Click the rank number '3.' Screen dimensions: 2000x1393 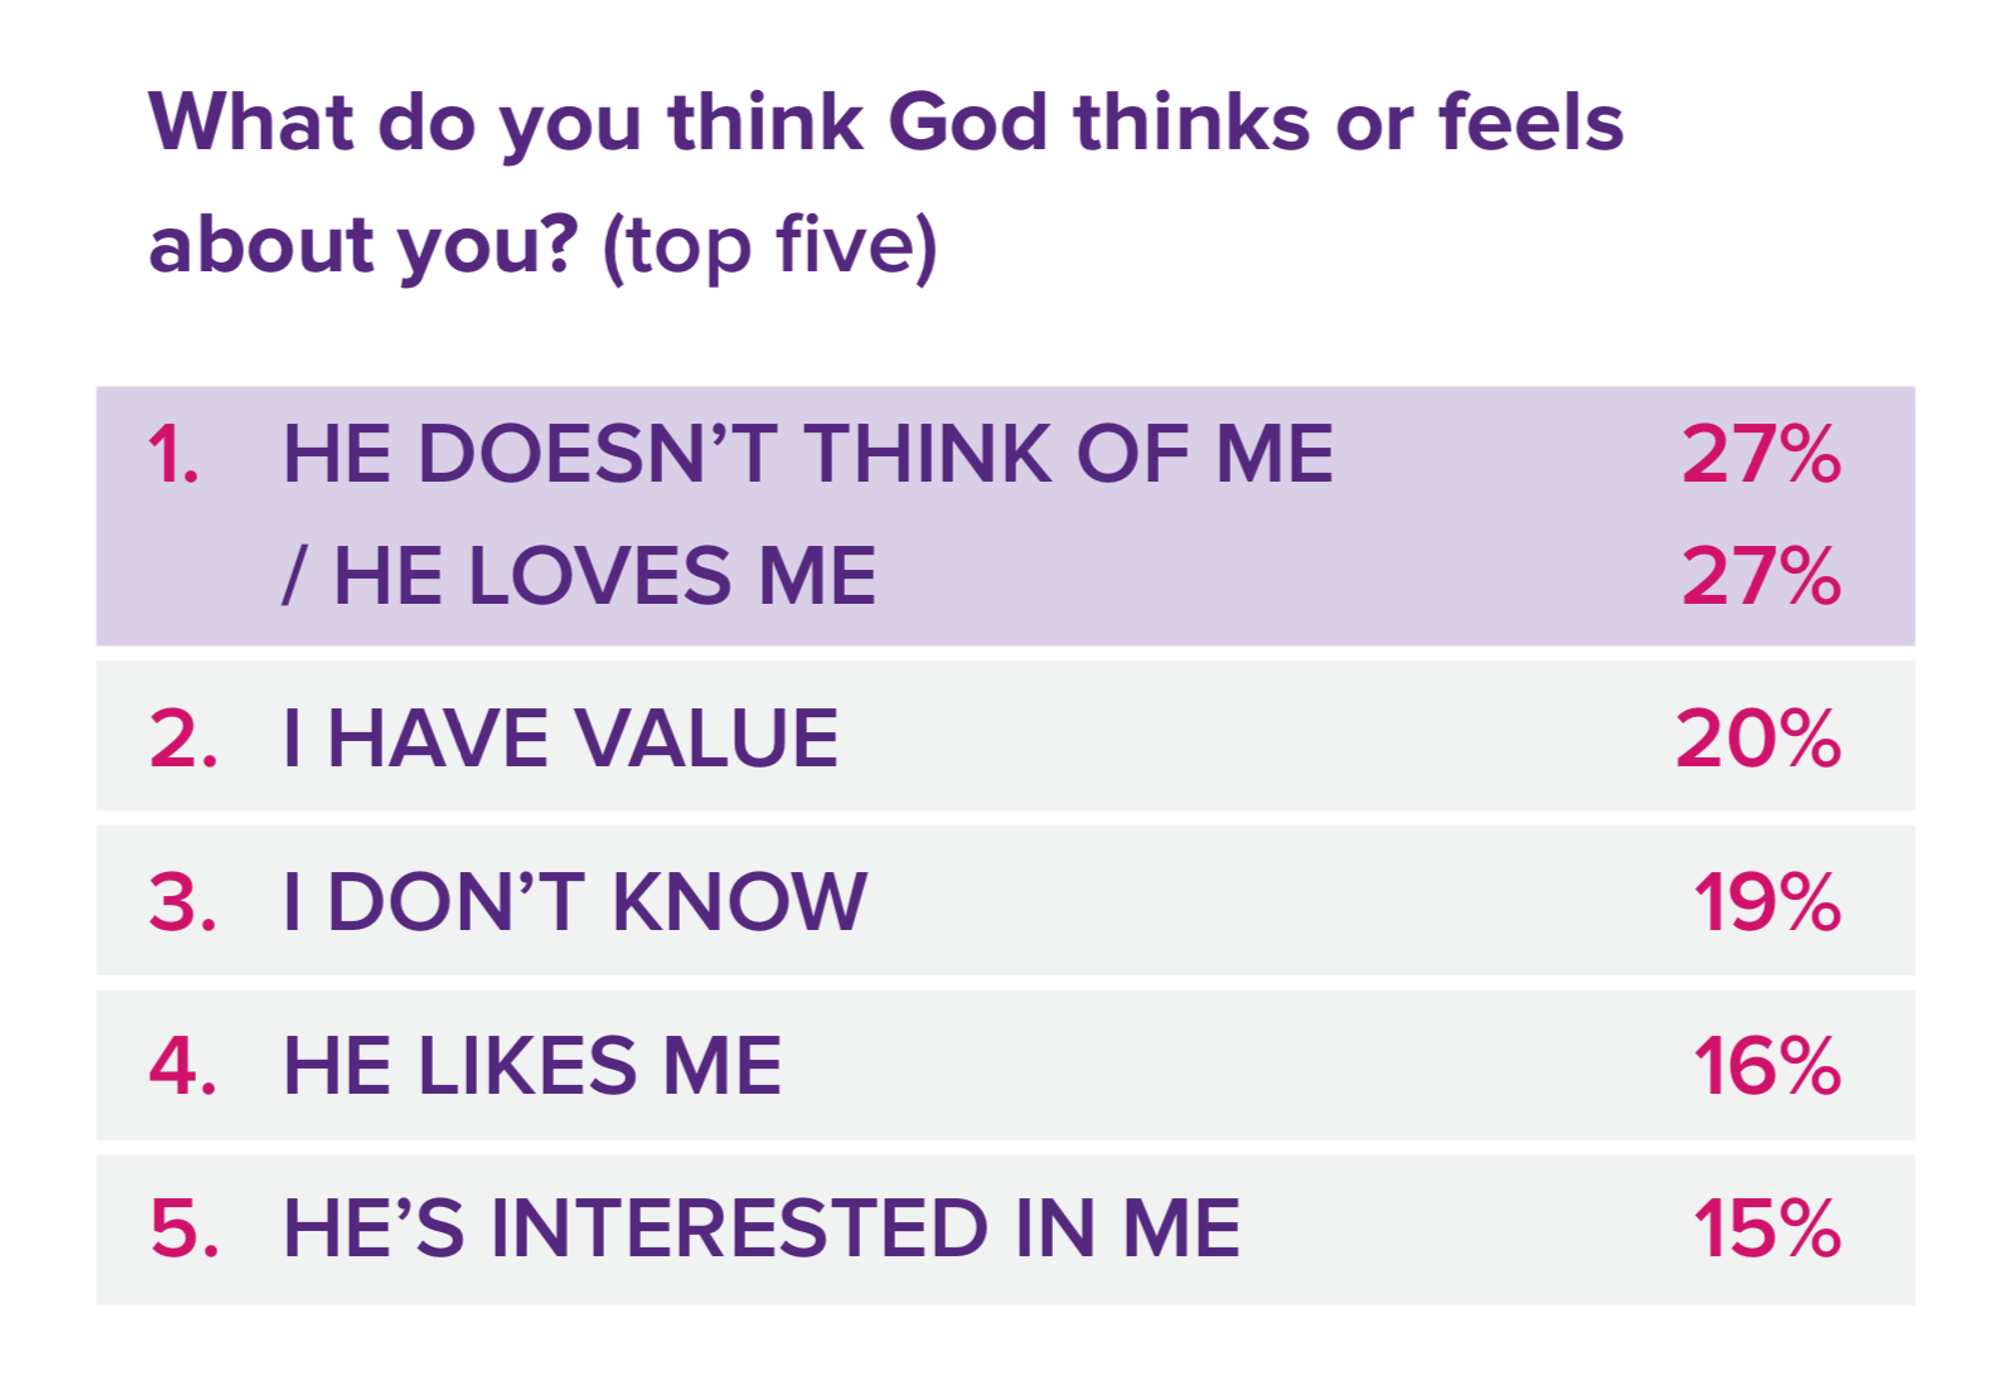pyautogui.click(x=183, y=903)
